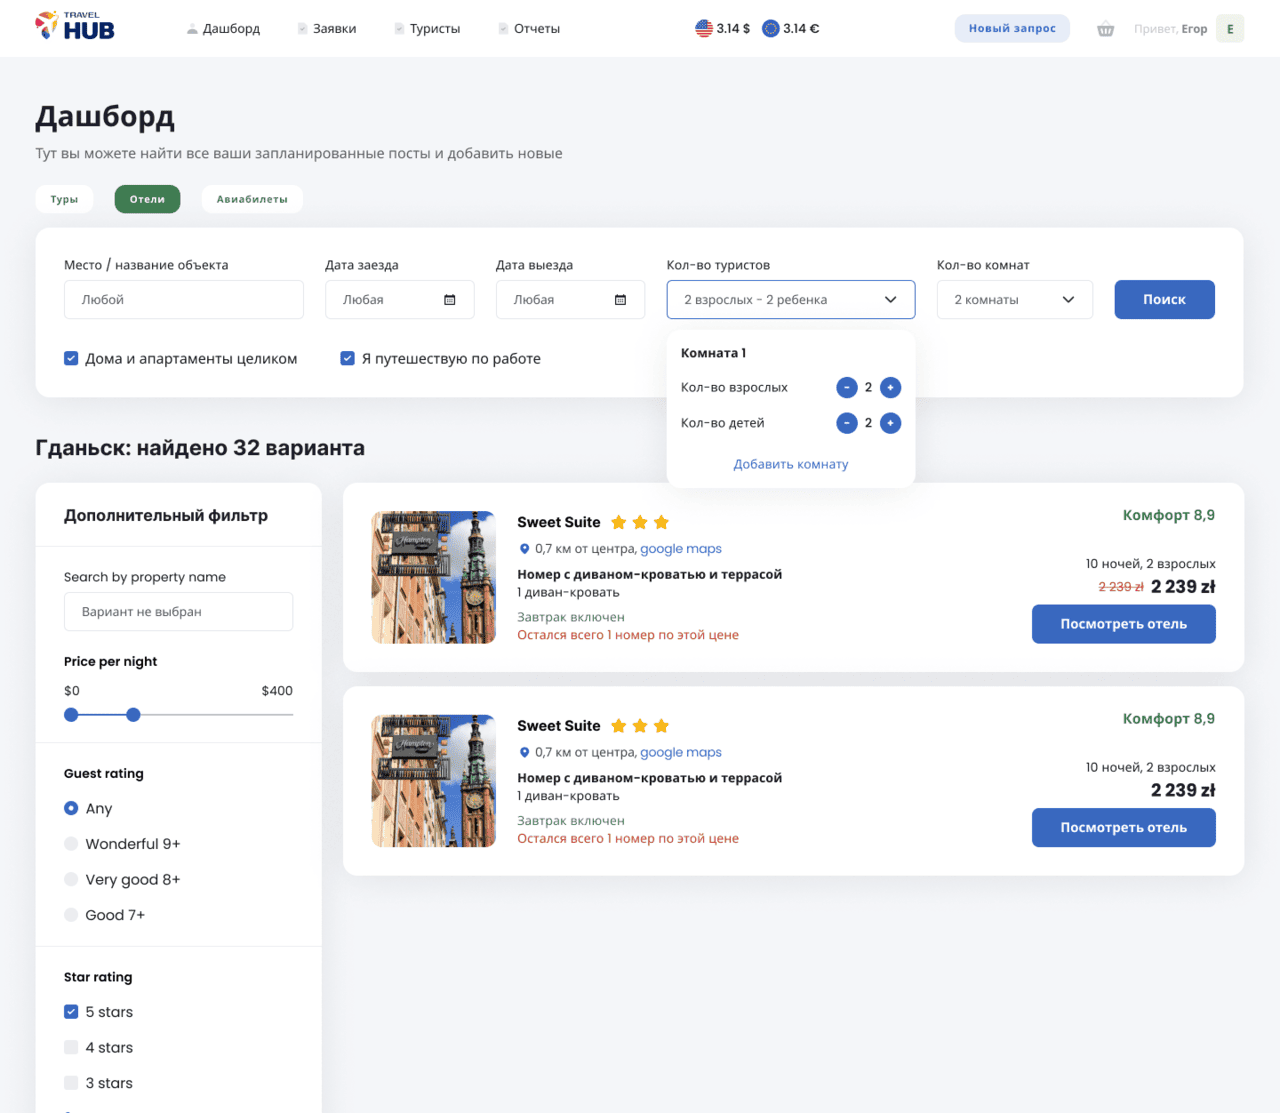This screenshot has height=1113, width=1280.
Task: Click the shopping basket icon in header
Action: [1105, 29]
